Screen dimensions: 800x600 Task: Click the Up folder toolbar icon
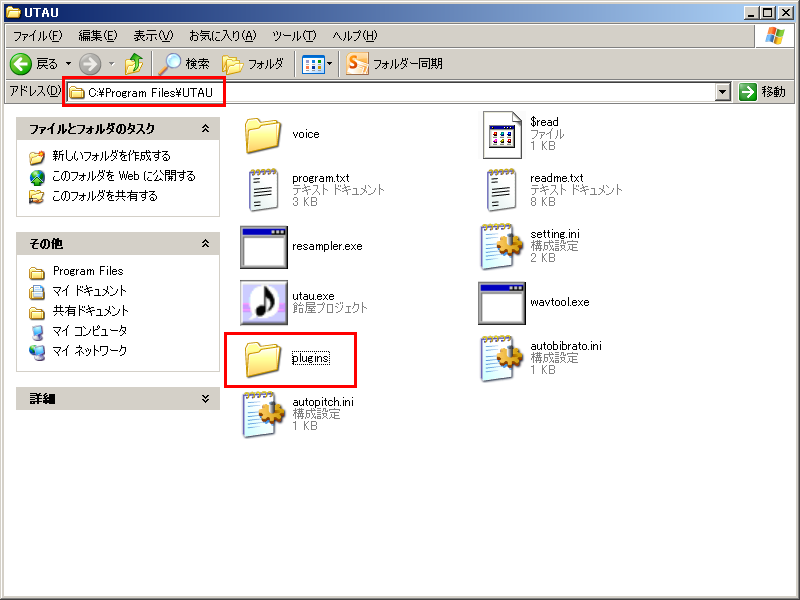pyautogui.click(x=135, y=64)
